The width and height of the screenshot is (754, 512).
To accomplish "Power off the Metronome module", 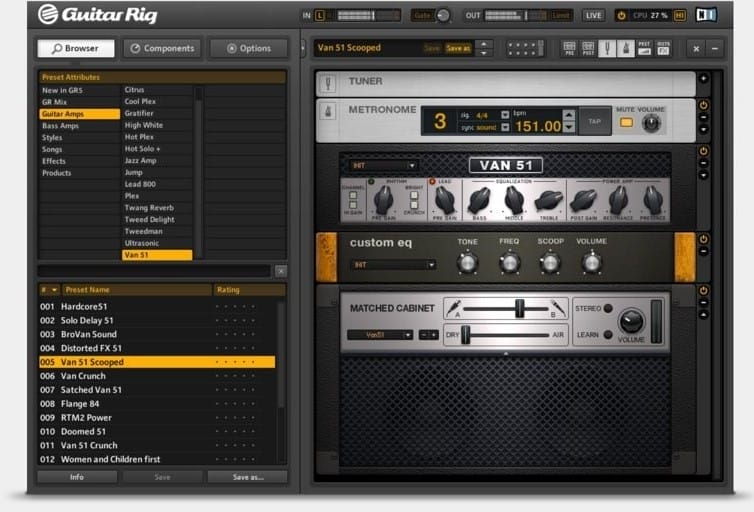I will (x=704, y=105).
